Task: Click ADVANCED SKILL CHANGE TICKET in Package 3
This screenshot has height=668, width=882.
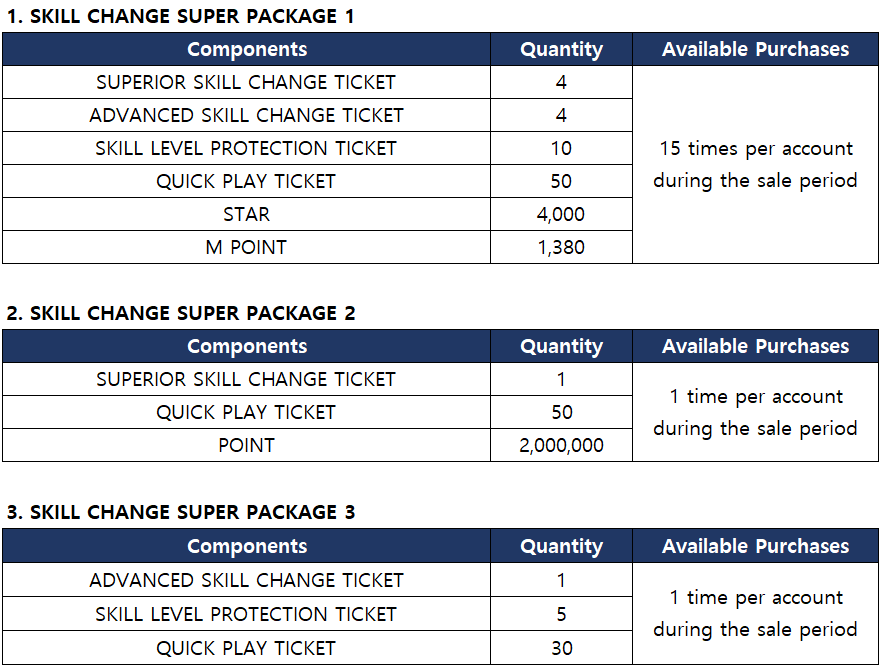Action: tap(246, 580)
